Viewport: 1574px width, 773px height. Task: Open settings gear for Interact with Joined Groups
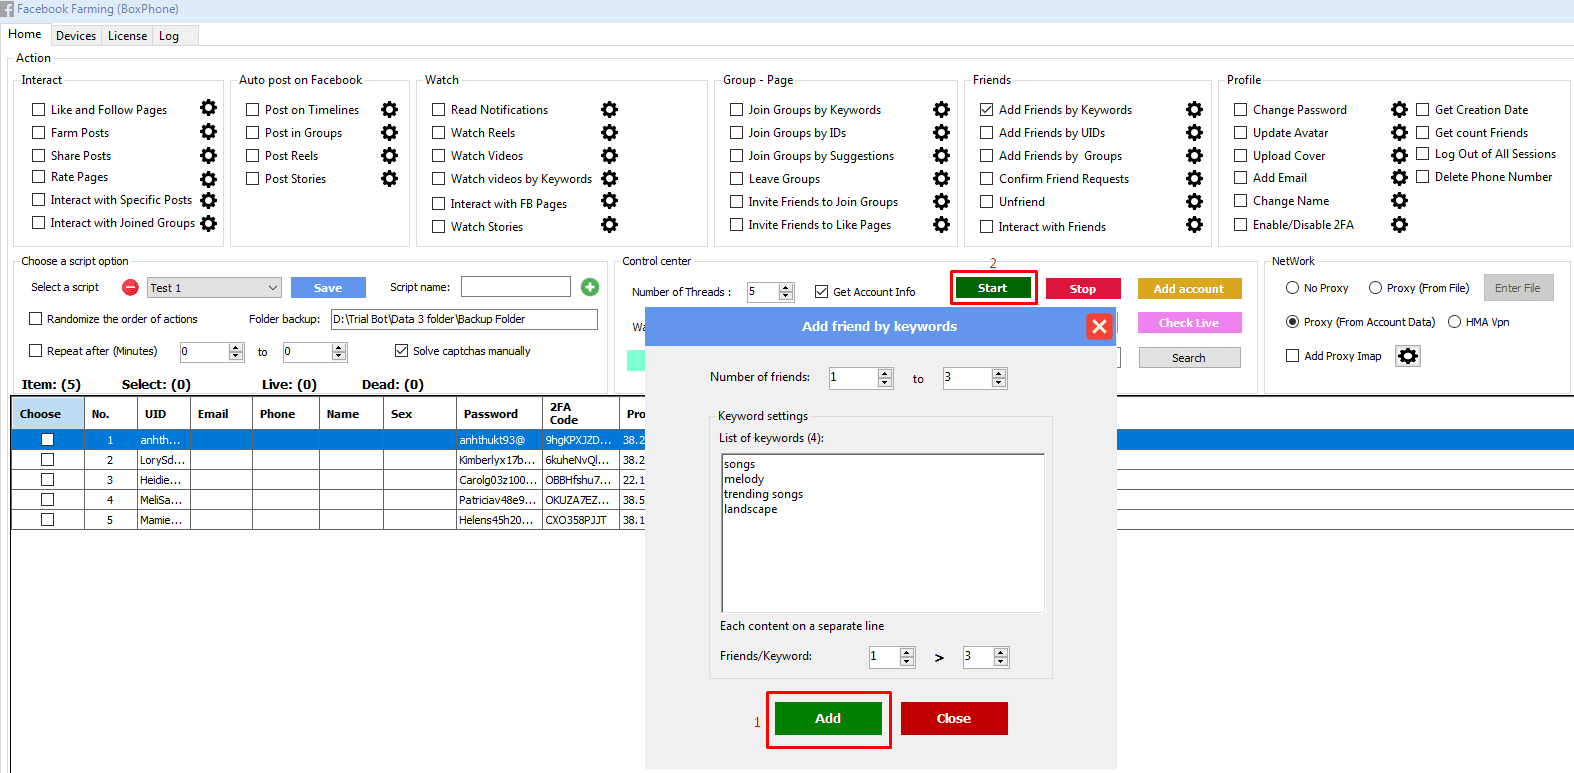208,223
